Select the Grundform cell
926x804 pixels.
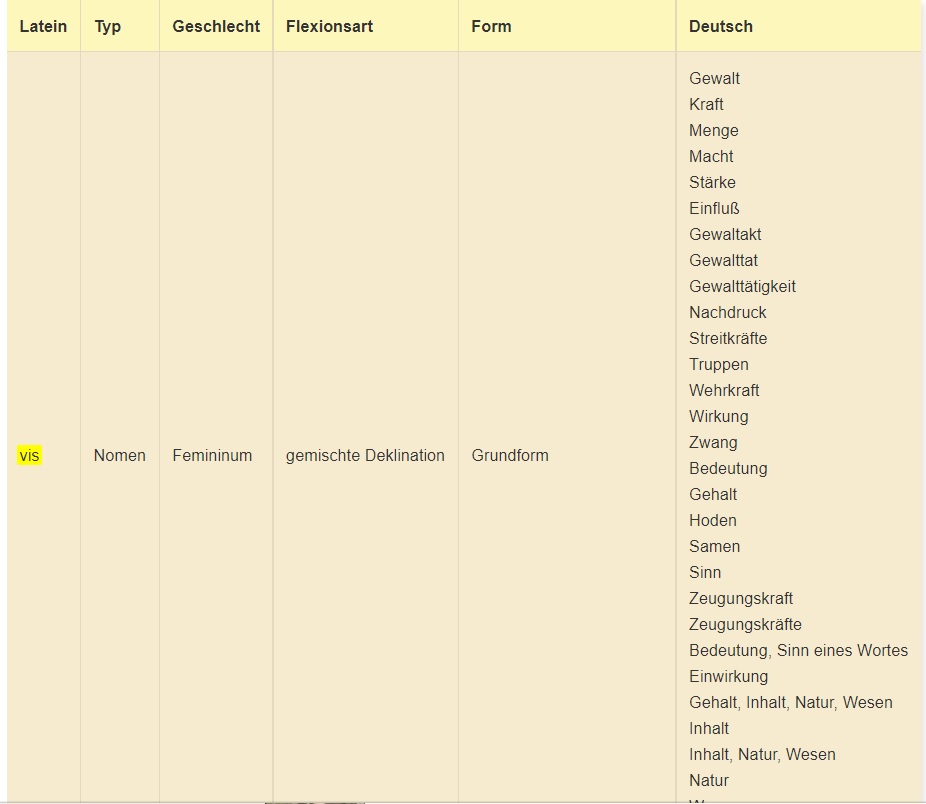click(510, 455)
